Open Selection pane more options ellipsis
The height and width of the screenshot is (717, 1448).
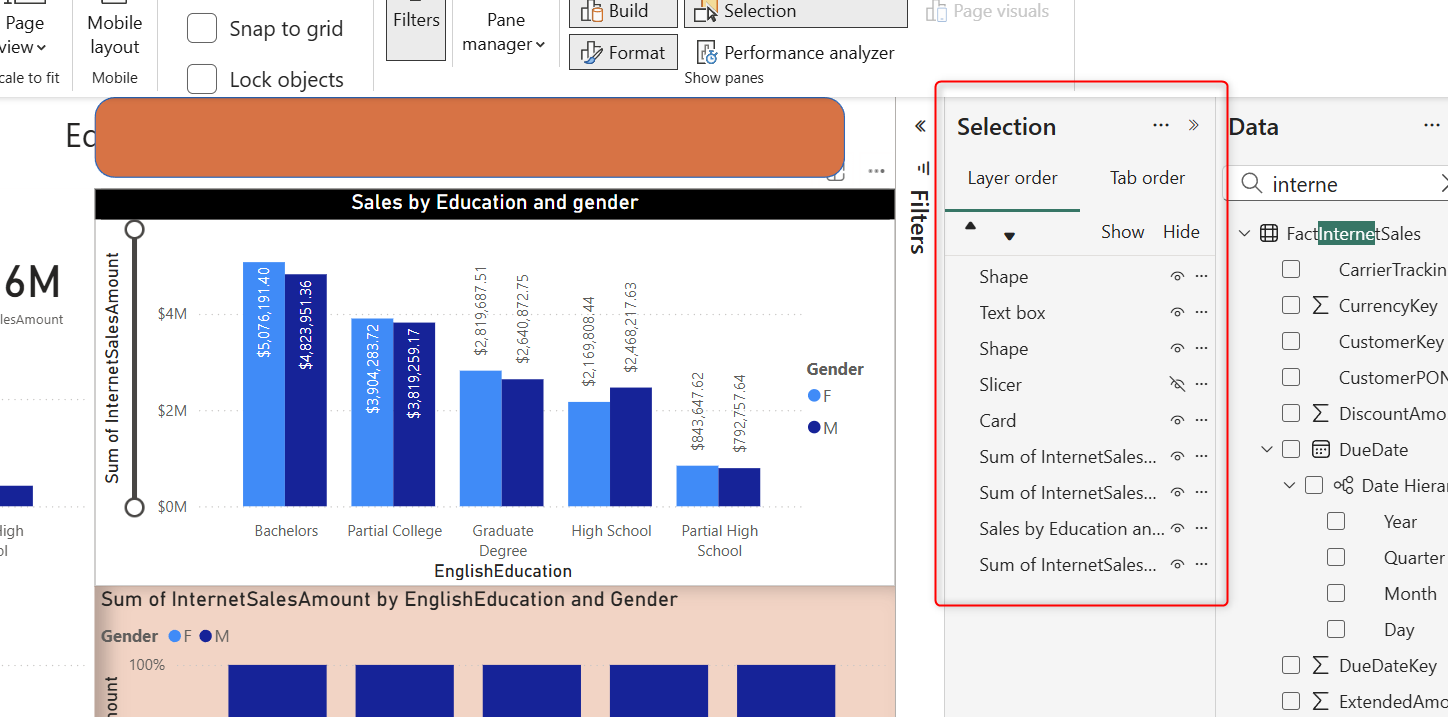1161,126
